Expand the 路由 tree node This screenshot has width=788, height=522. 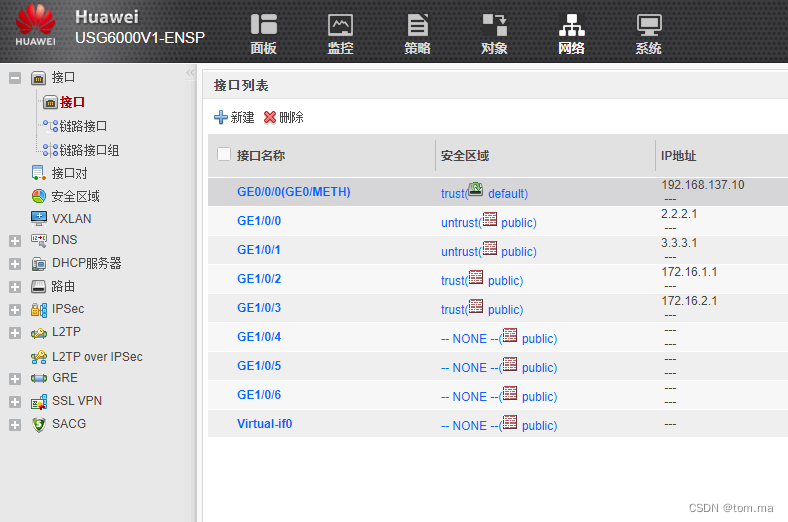(x=15, y=287)
